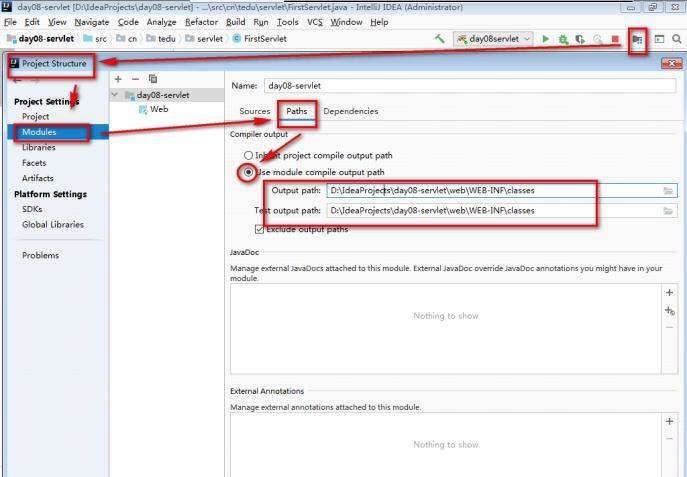The width and height of the screenshot is (687, 477).
Task: Click src breadcrumb in navigation bar
Action: [x=96, y=39]
